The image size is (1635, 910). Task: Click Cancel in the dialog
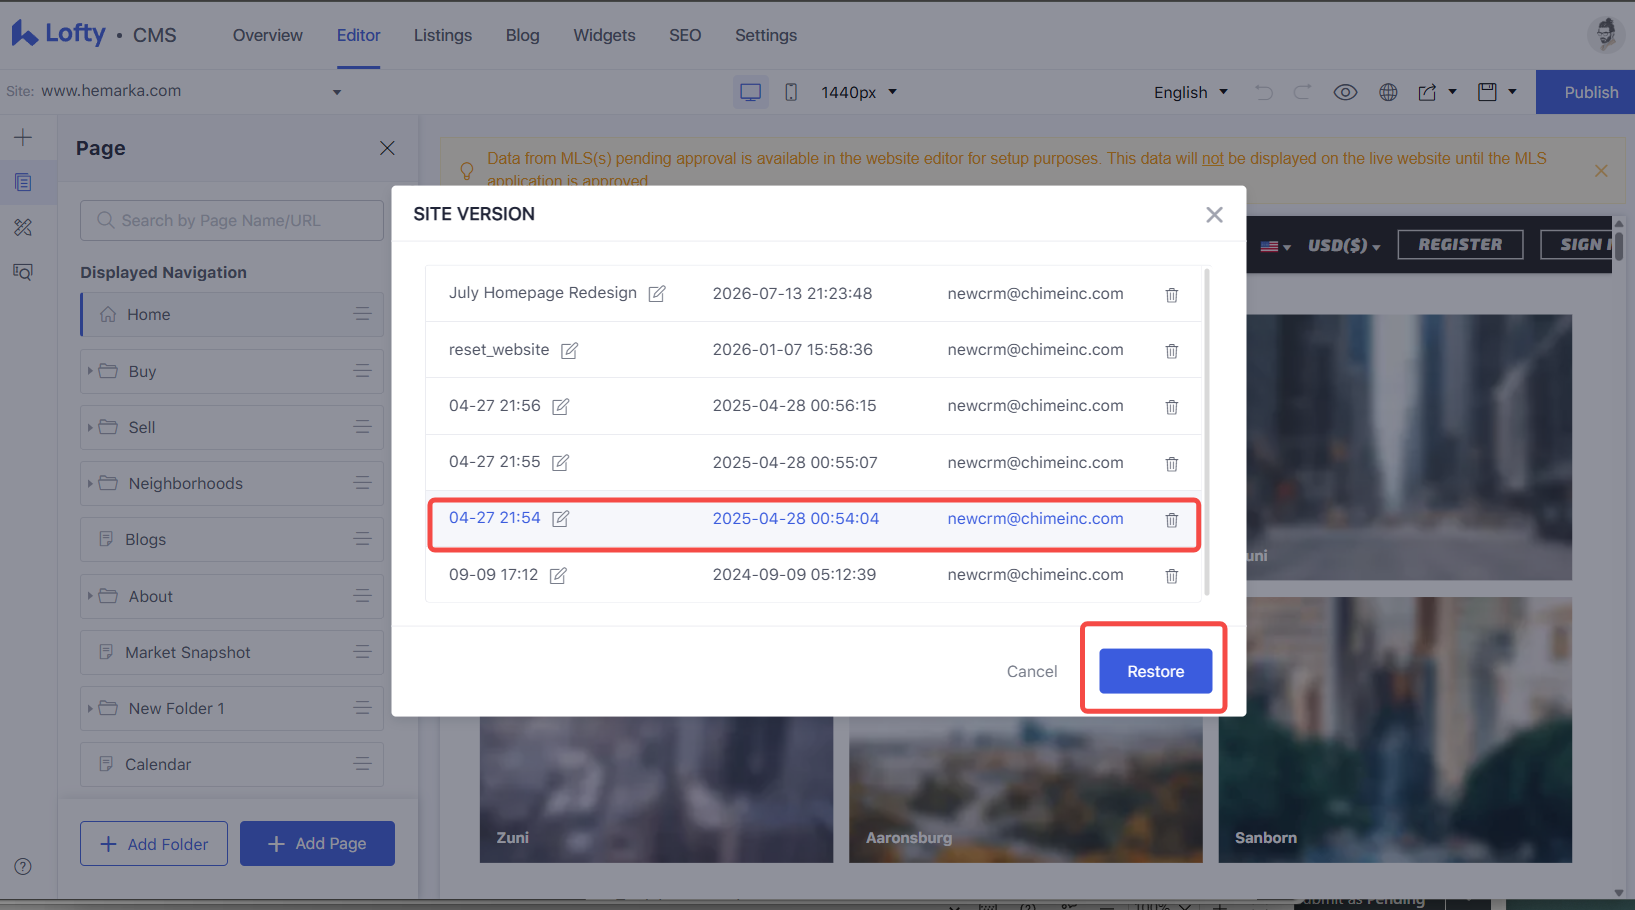[1032, 671]
